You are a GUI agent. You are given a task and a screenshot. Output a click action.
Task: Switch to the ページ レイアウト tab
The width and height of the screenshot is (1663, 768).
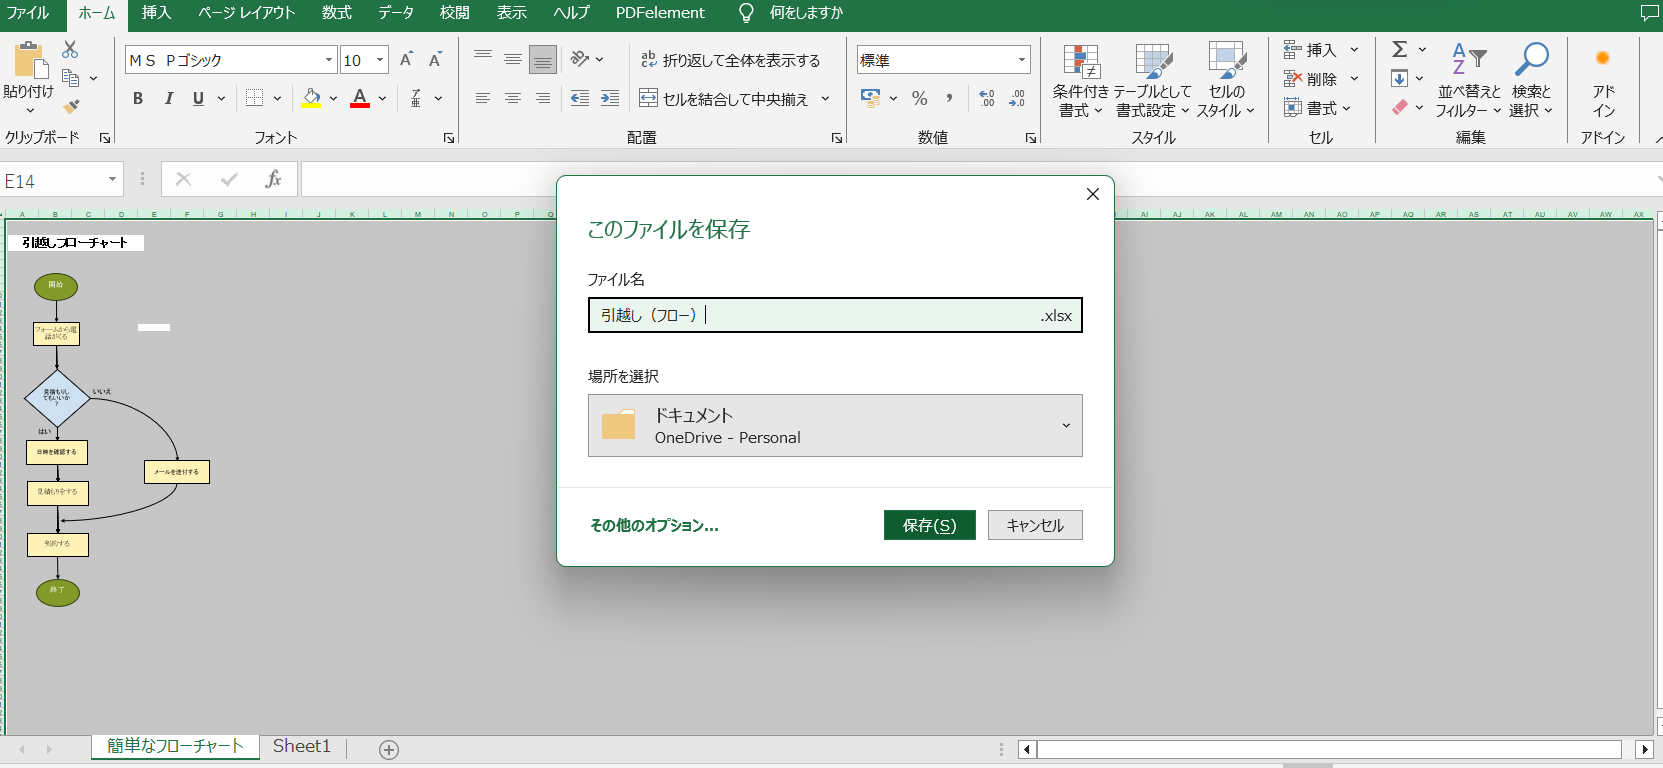pyautogui.click(x=246, y=13)
